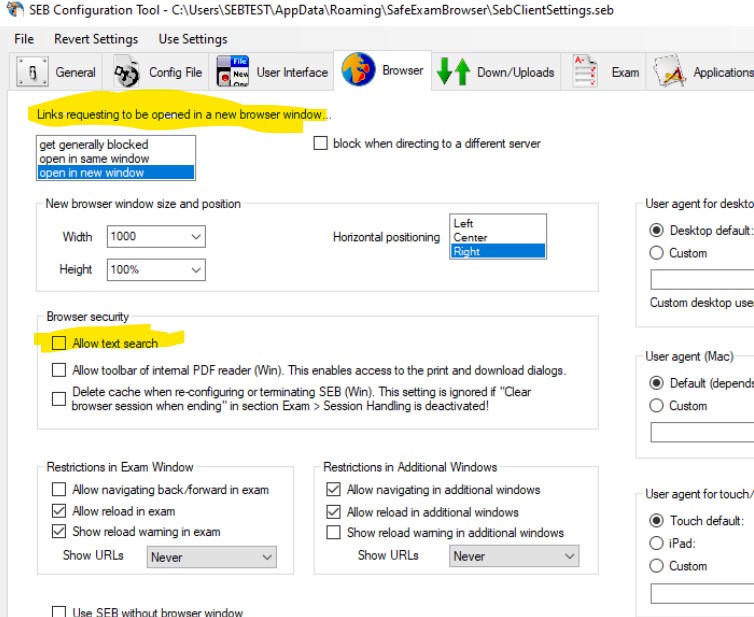Open the Revert Settings menu

tap(96, 39)
